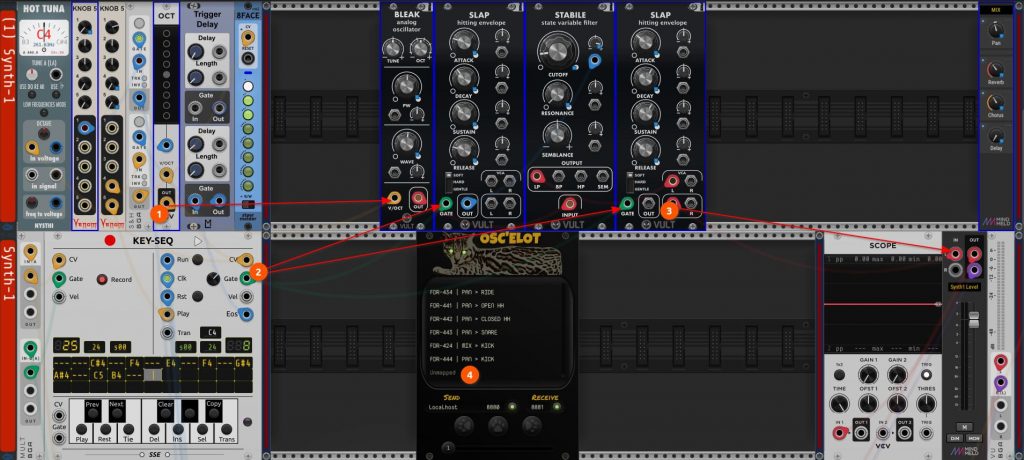Click the play triangle on KEY-SEQ header
Screen dimensions: 1024x460
click(x=198, y=240)
